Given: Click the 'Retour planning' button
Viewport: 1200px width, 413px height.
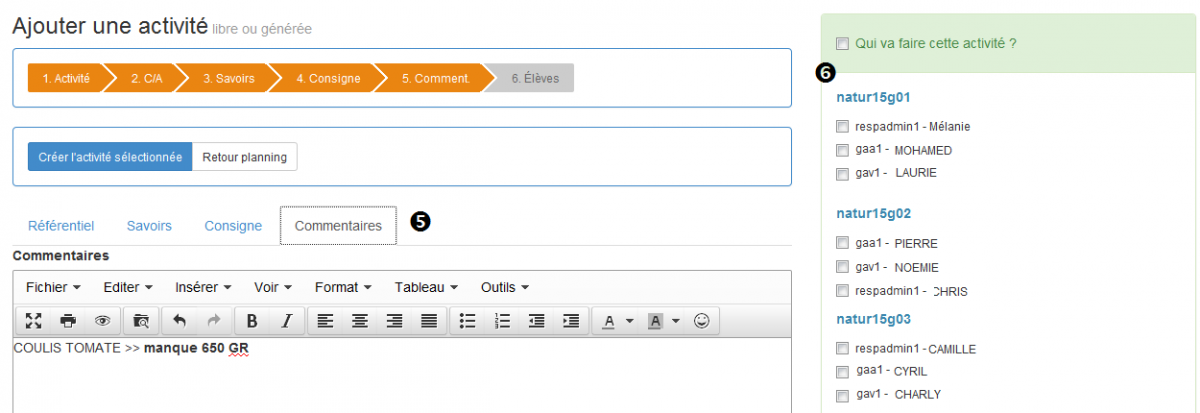Looking at the screenshot, I should point(244,157).
